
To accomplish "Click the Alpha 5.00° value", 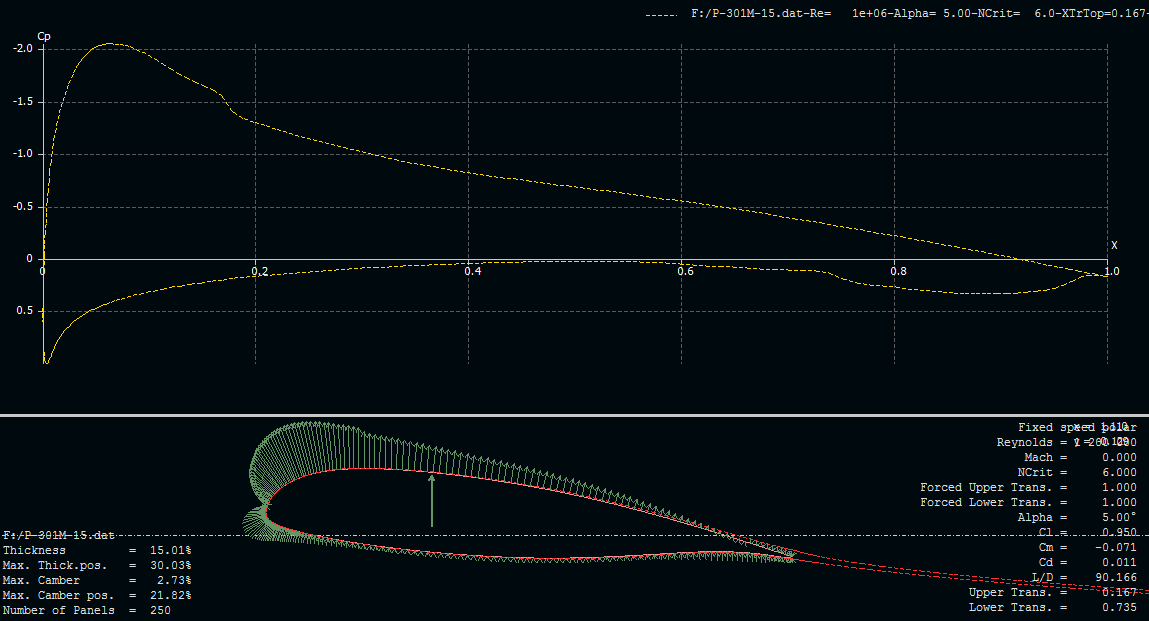I will [x=1118, y=517].
